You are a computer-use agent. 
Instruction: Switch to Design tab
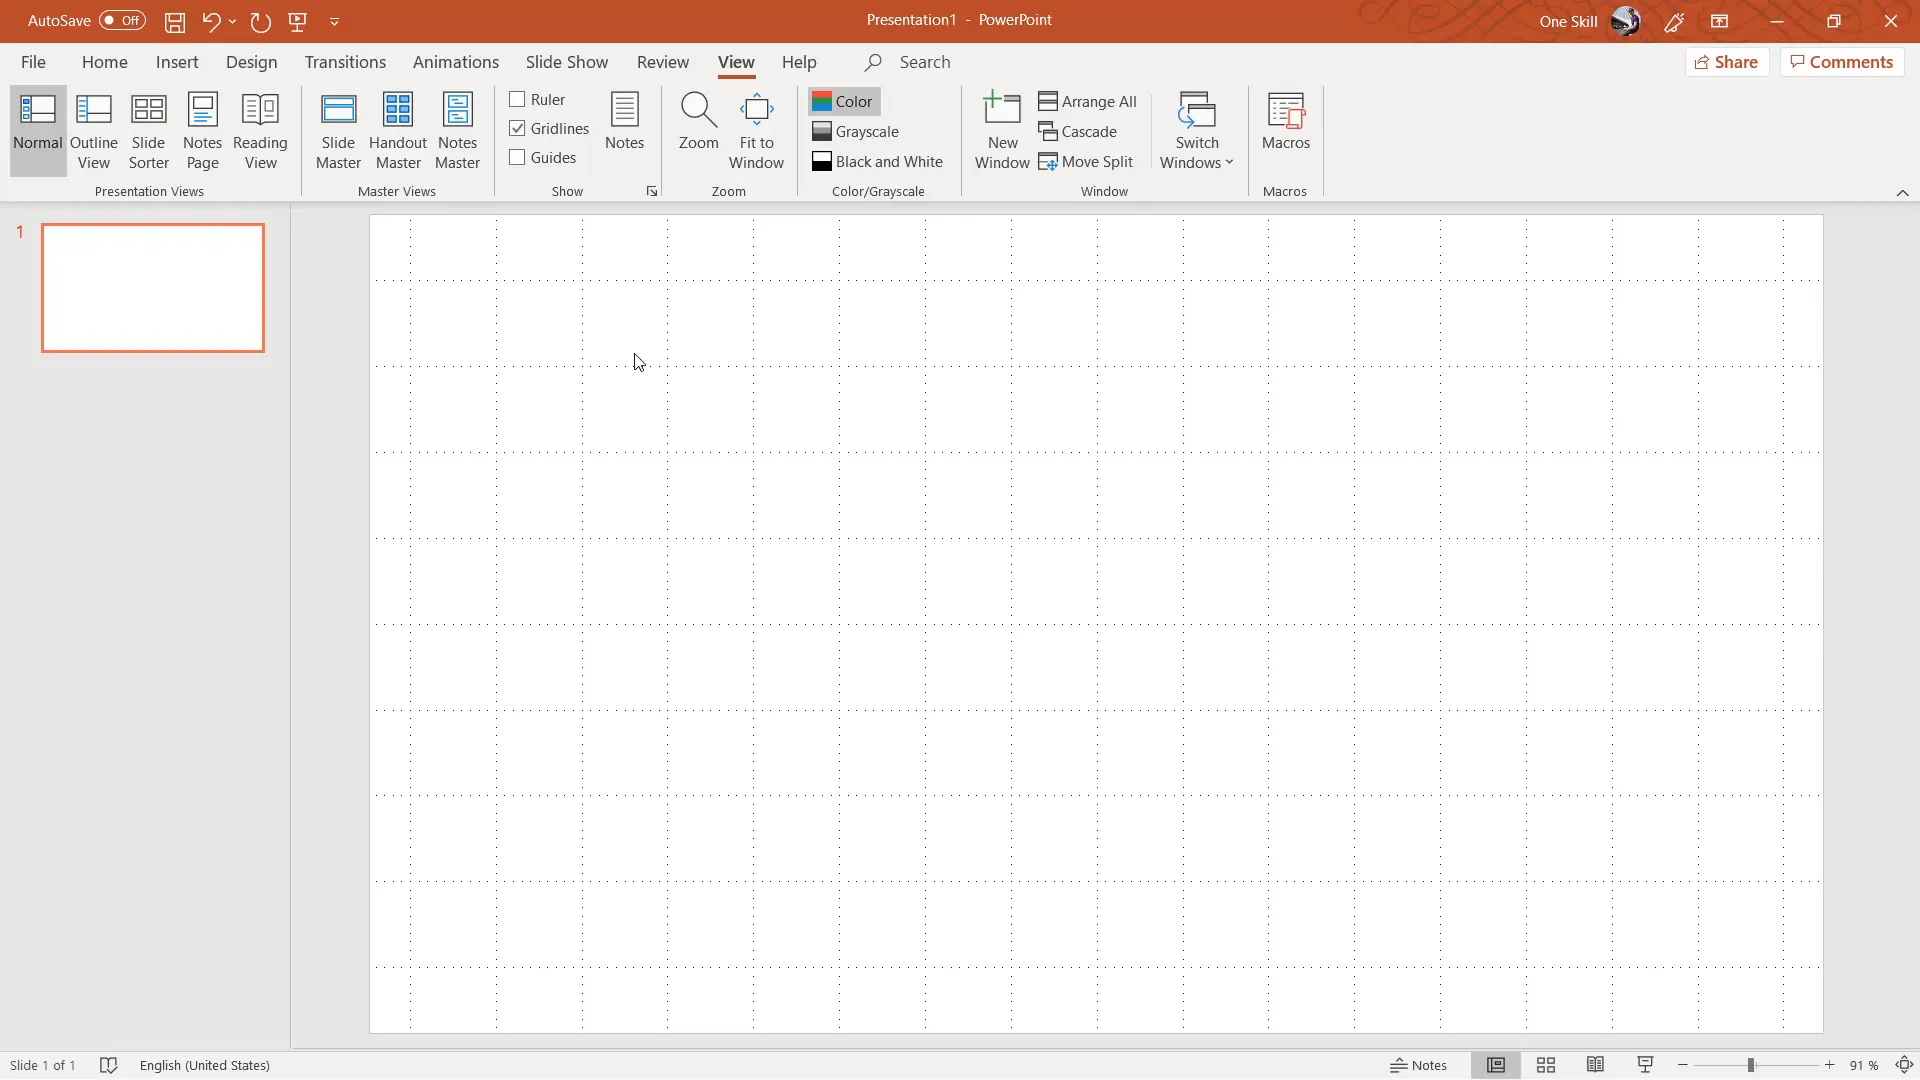click(251, 62)
